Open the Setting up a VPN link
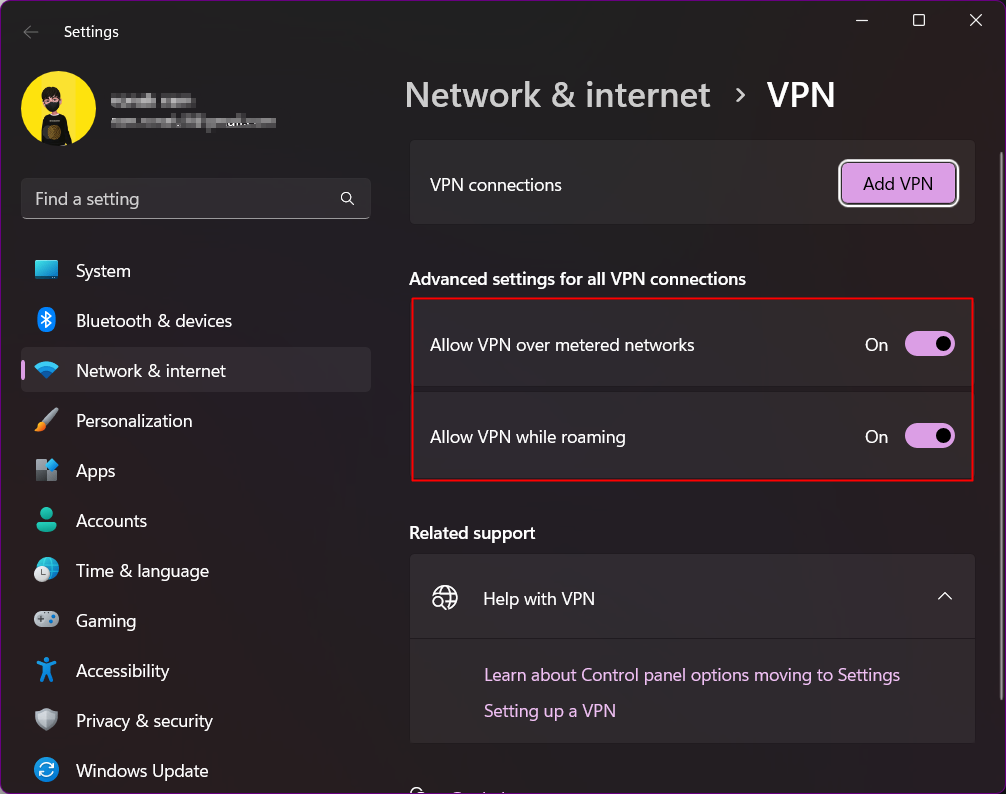The width and height of the screenshot is (1006, 794). [x=549, y=711]
